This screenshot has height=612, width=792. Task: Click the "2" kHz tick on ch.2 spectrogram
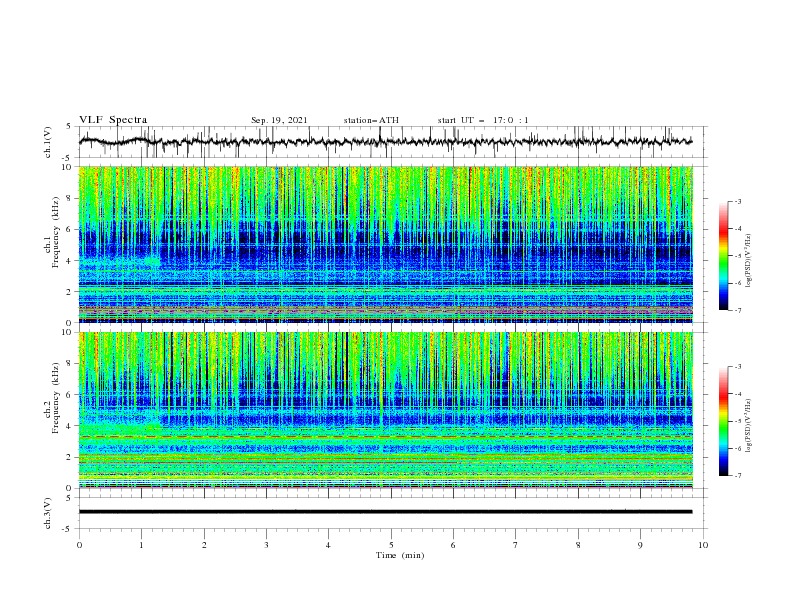(70, 457)
